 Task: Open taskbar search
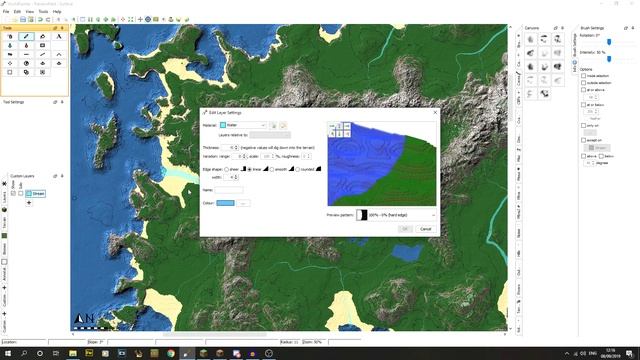tap(24, 353)
